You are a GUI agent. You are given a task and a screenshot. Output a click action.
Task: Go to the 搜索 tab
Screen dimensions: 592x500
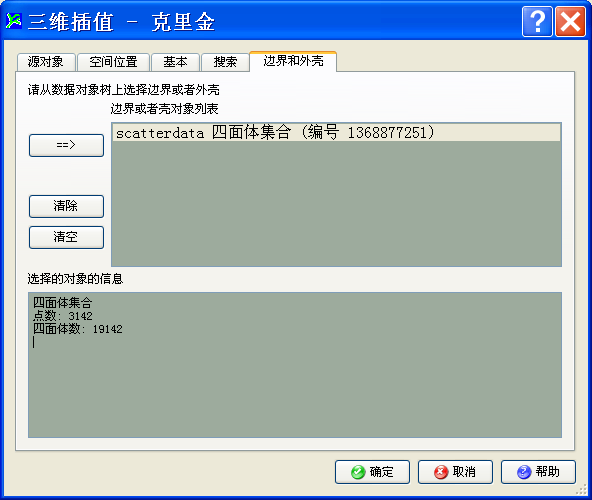point(225,62)
